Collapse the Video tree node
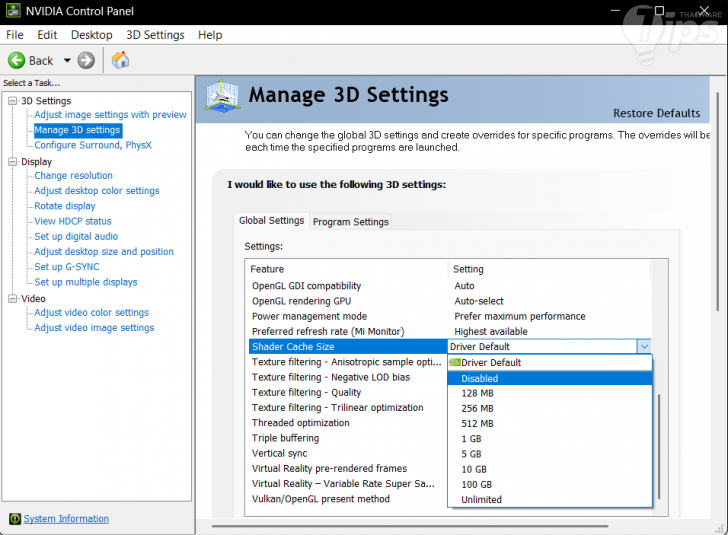This screenshot has height=535, width=728. pos(13,299)
